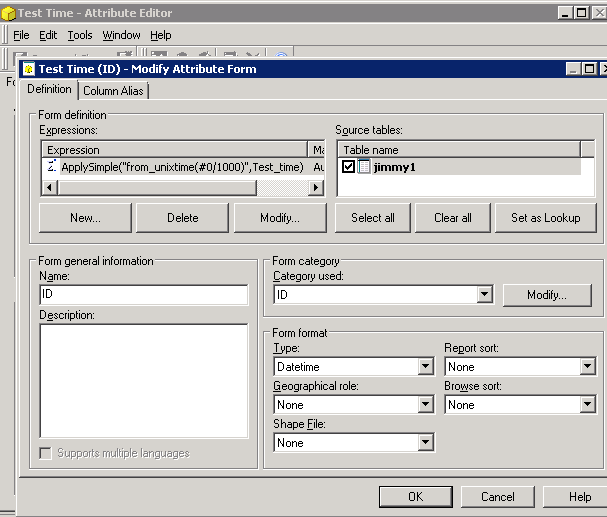Click the Clear all button

pyautogui.click(x=453, y=218)
